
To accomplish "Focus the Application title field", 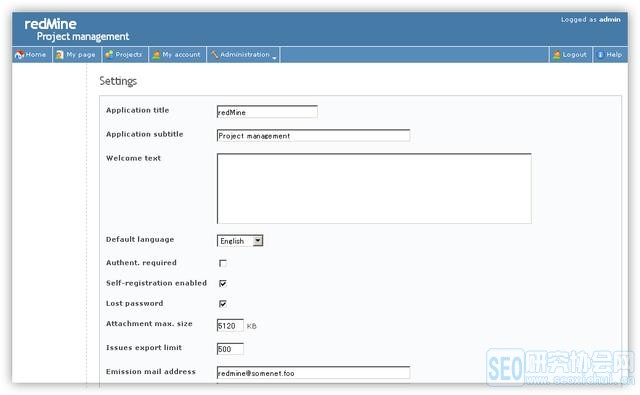I will pos(267,112).
